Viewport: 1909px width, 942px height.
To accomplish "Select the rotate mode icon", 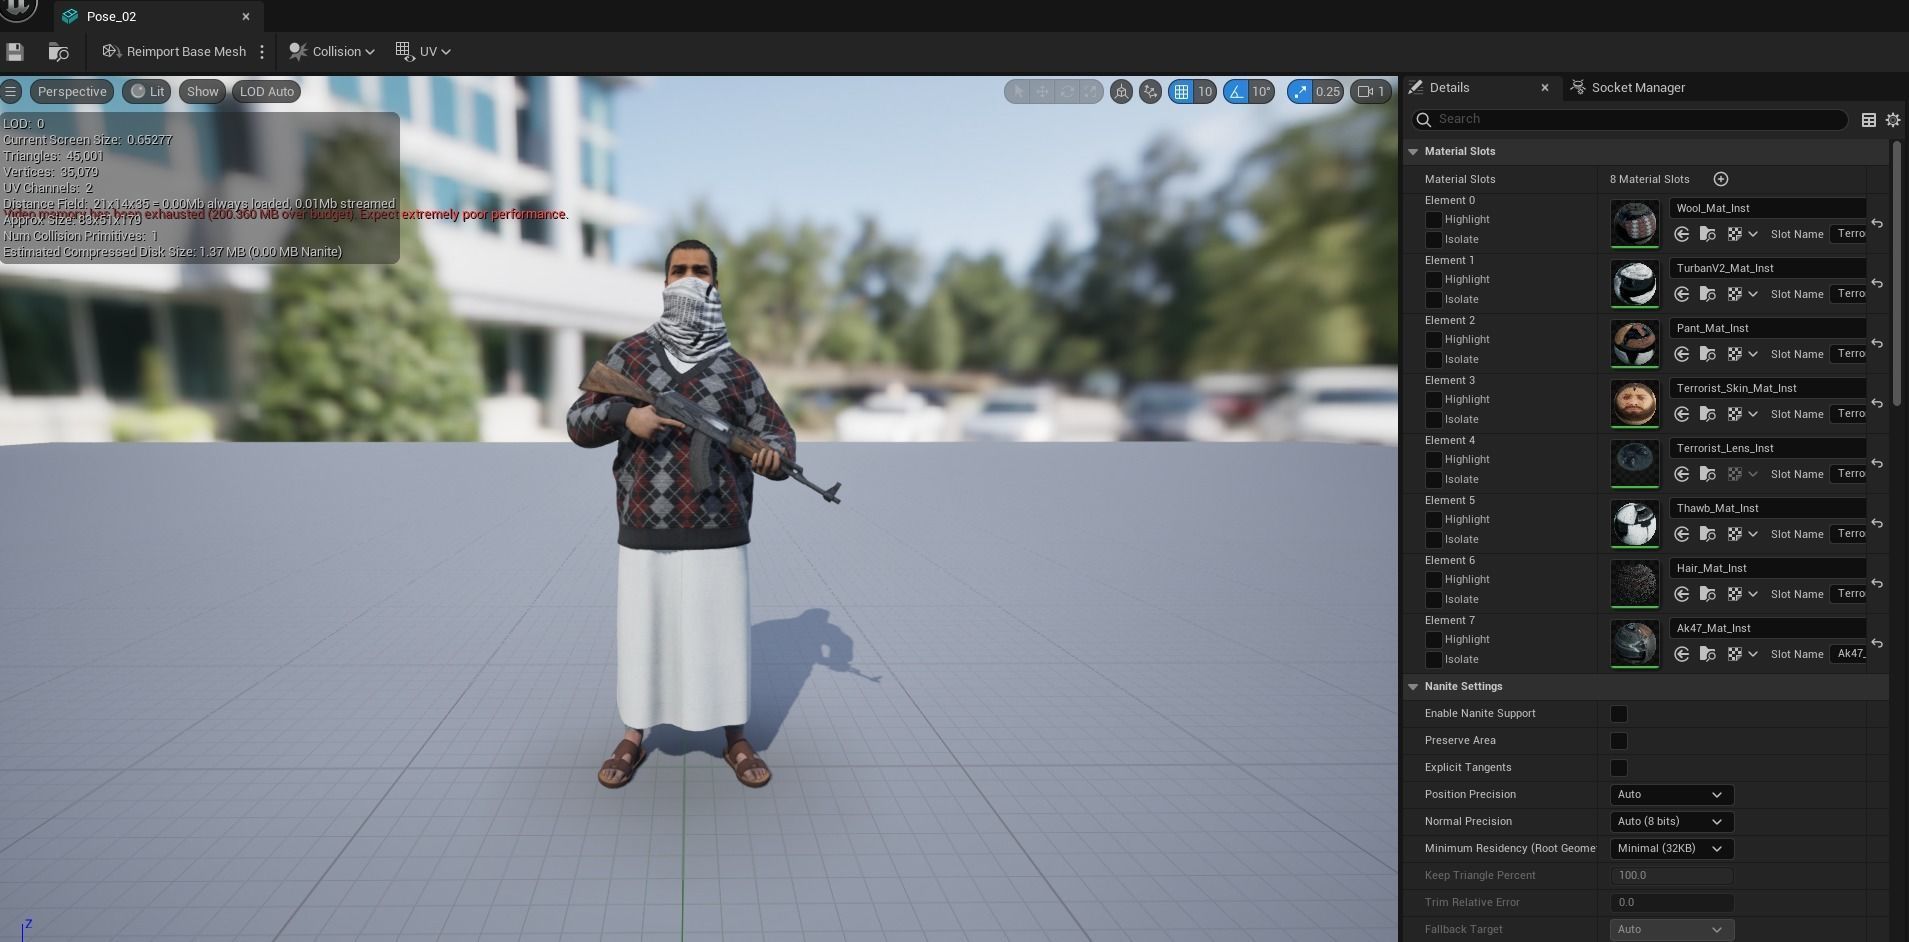I will (x=1067, y=91).
